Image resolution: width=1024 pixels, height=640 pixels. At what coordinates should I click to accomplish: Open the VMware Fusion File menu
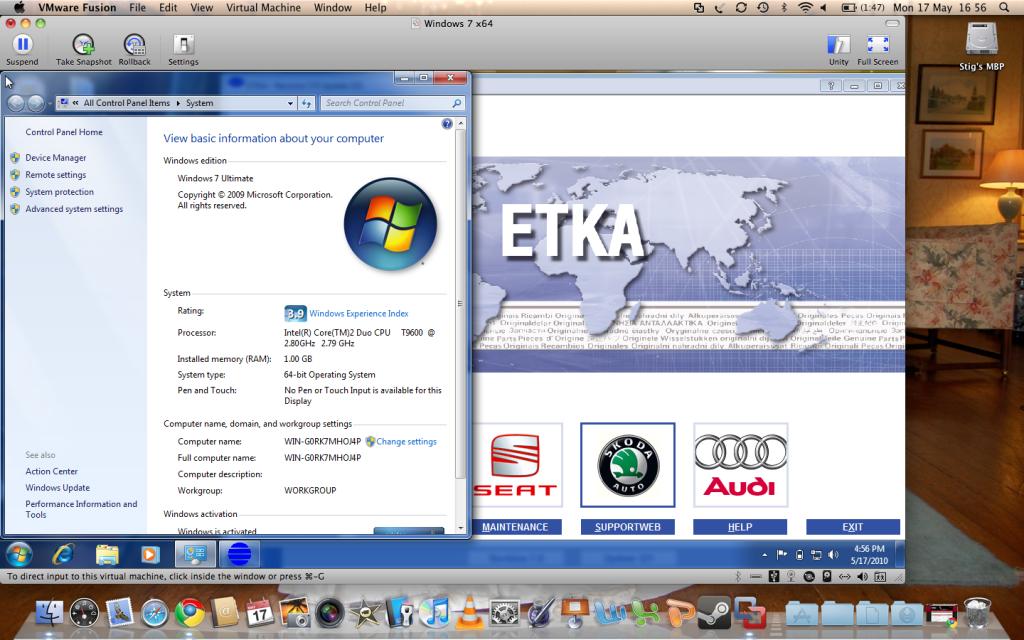click(137, 8)
